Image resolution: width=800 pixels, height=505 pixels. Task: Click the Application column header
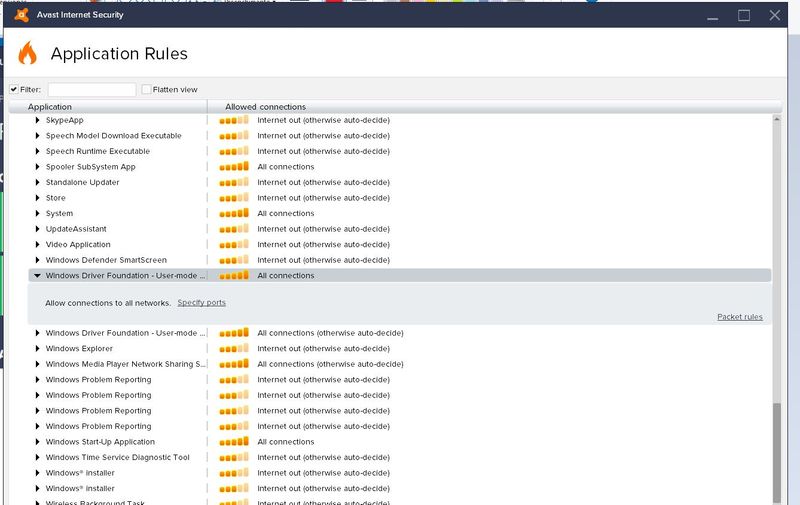[49, 107]
